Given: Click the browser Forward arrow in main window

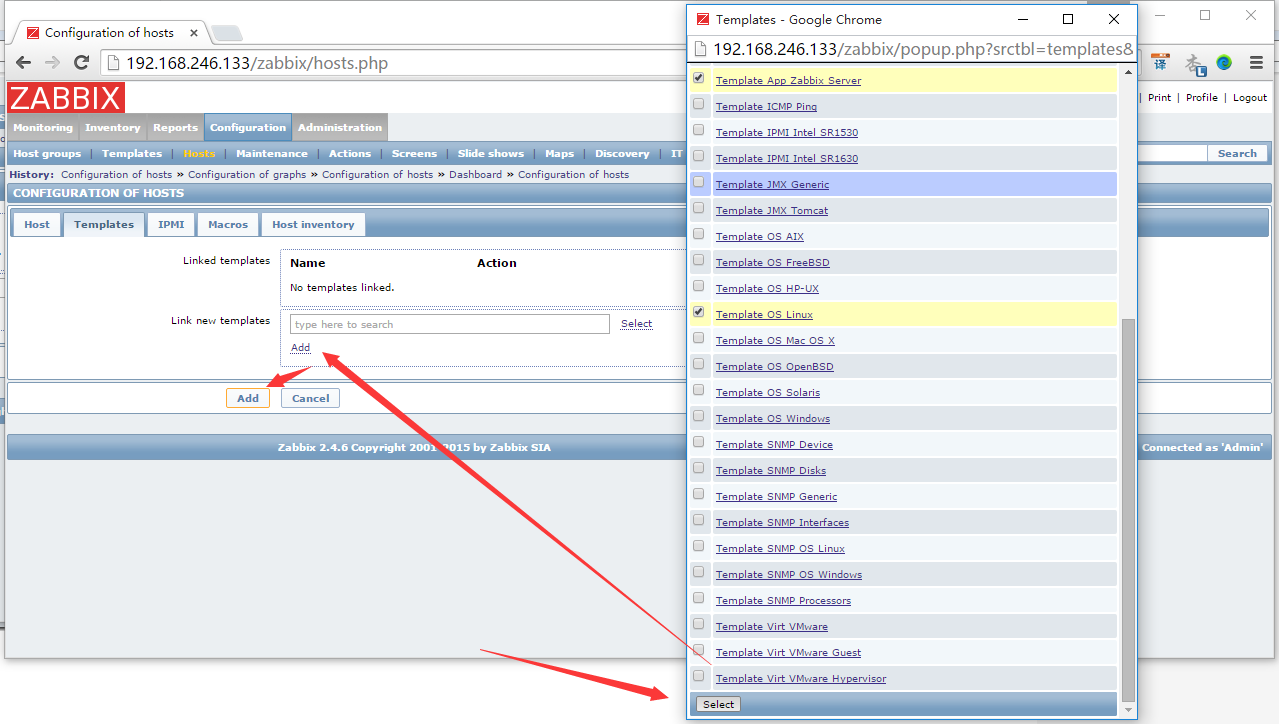Looking at the screenshot, I should click(52, 63).
